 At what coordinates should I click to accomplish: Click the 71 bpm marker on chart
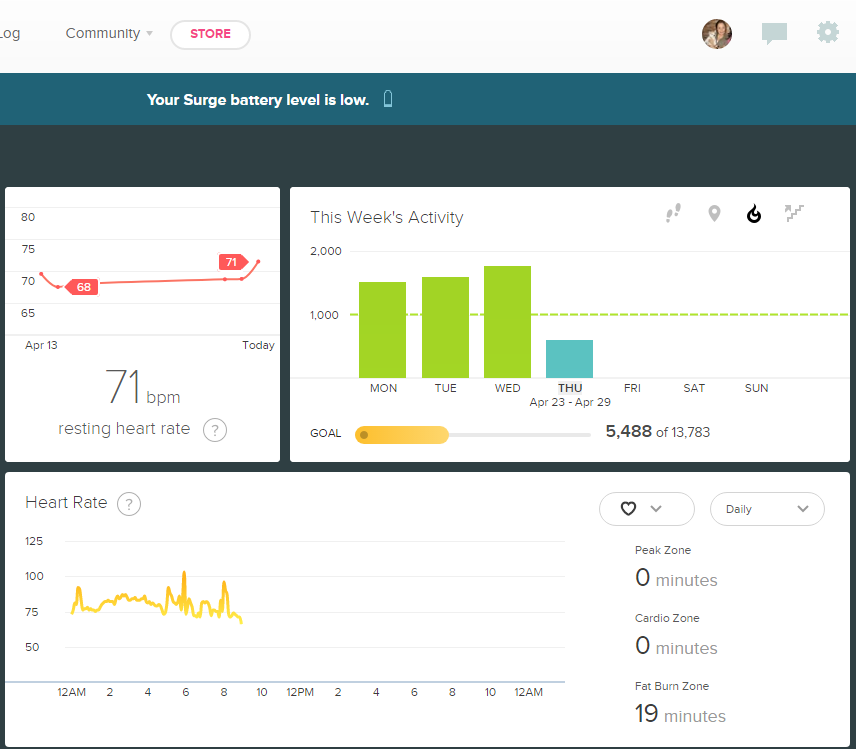coord(231,262)
